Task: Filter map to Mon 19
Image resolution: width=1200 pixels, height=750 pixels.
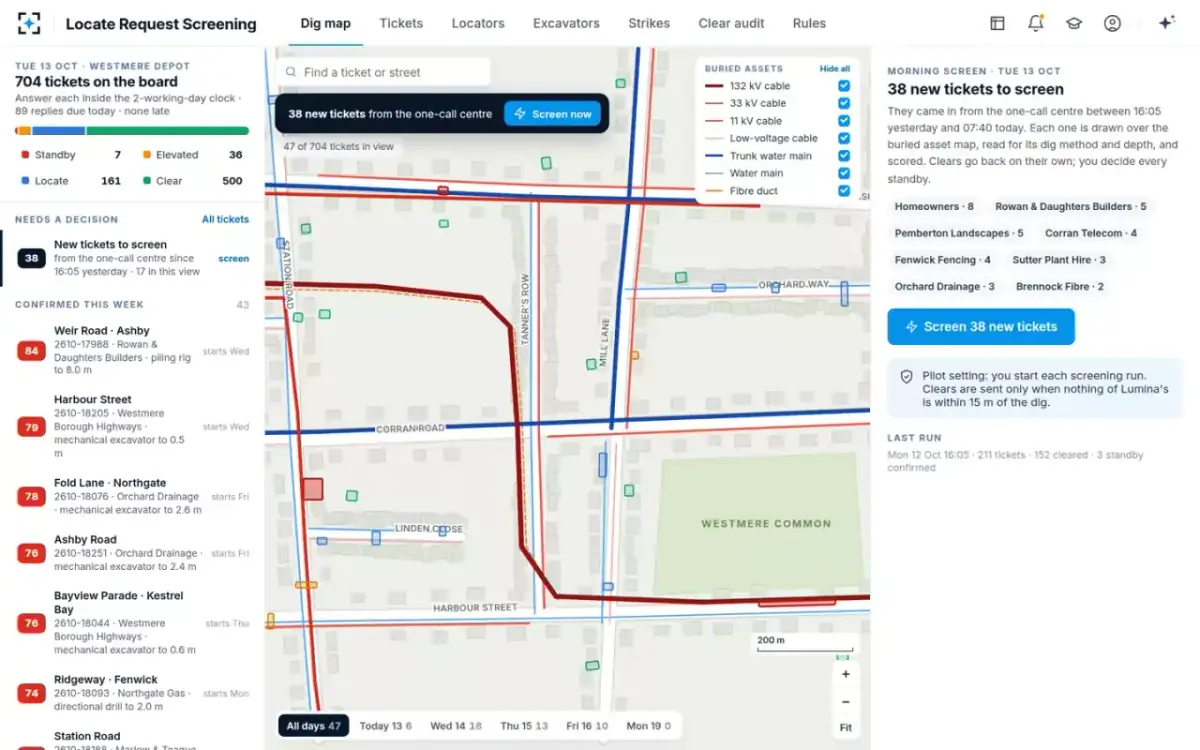Action: point(648,726)
